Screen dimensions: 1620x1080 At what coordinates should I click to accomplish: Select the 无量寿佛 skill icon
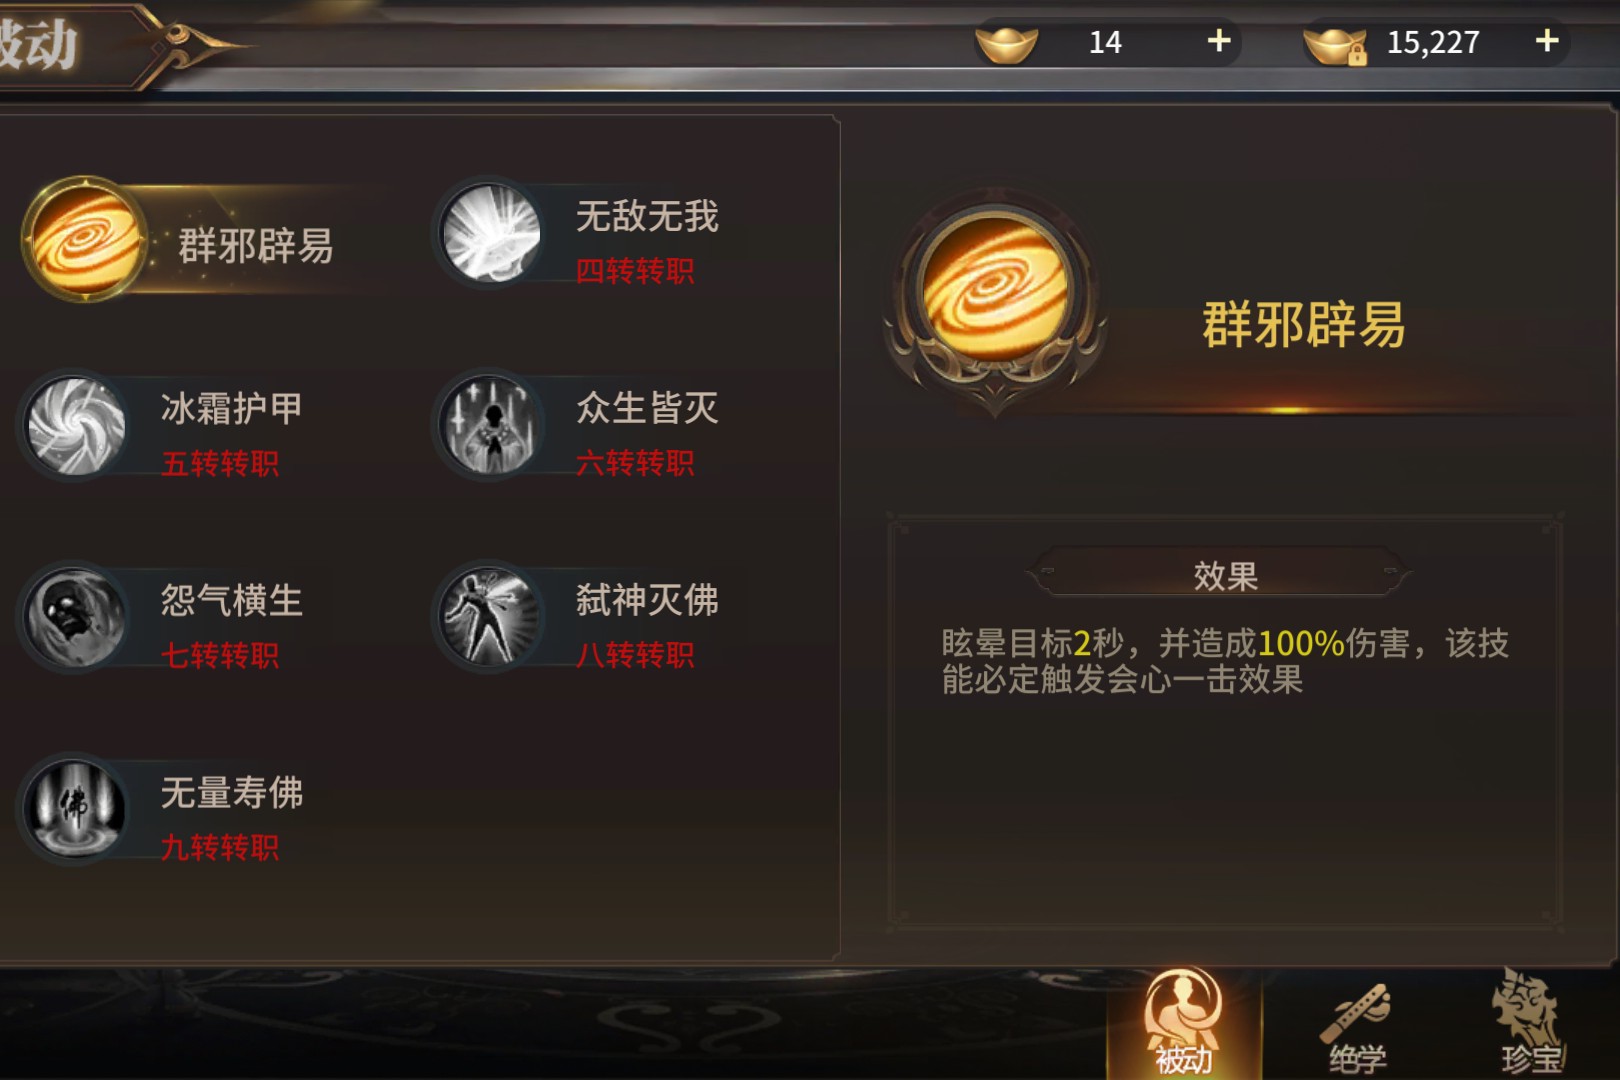76,810
